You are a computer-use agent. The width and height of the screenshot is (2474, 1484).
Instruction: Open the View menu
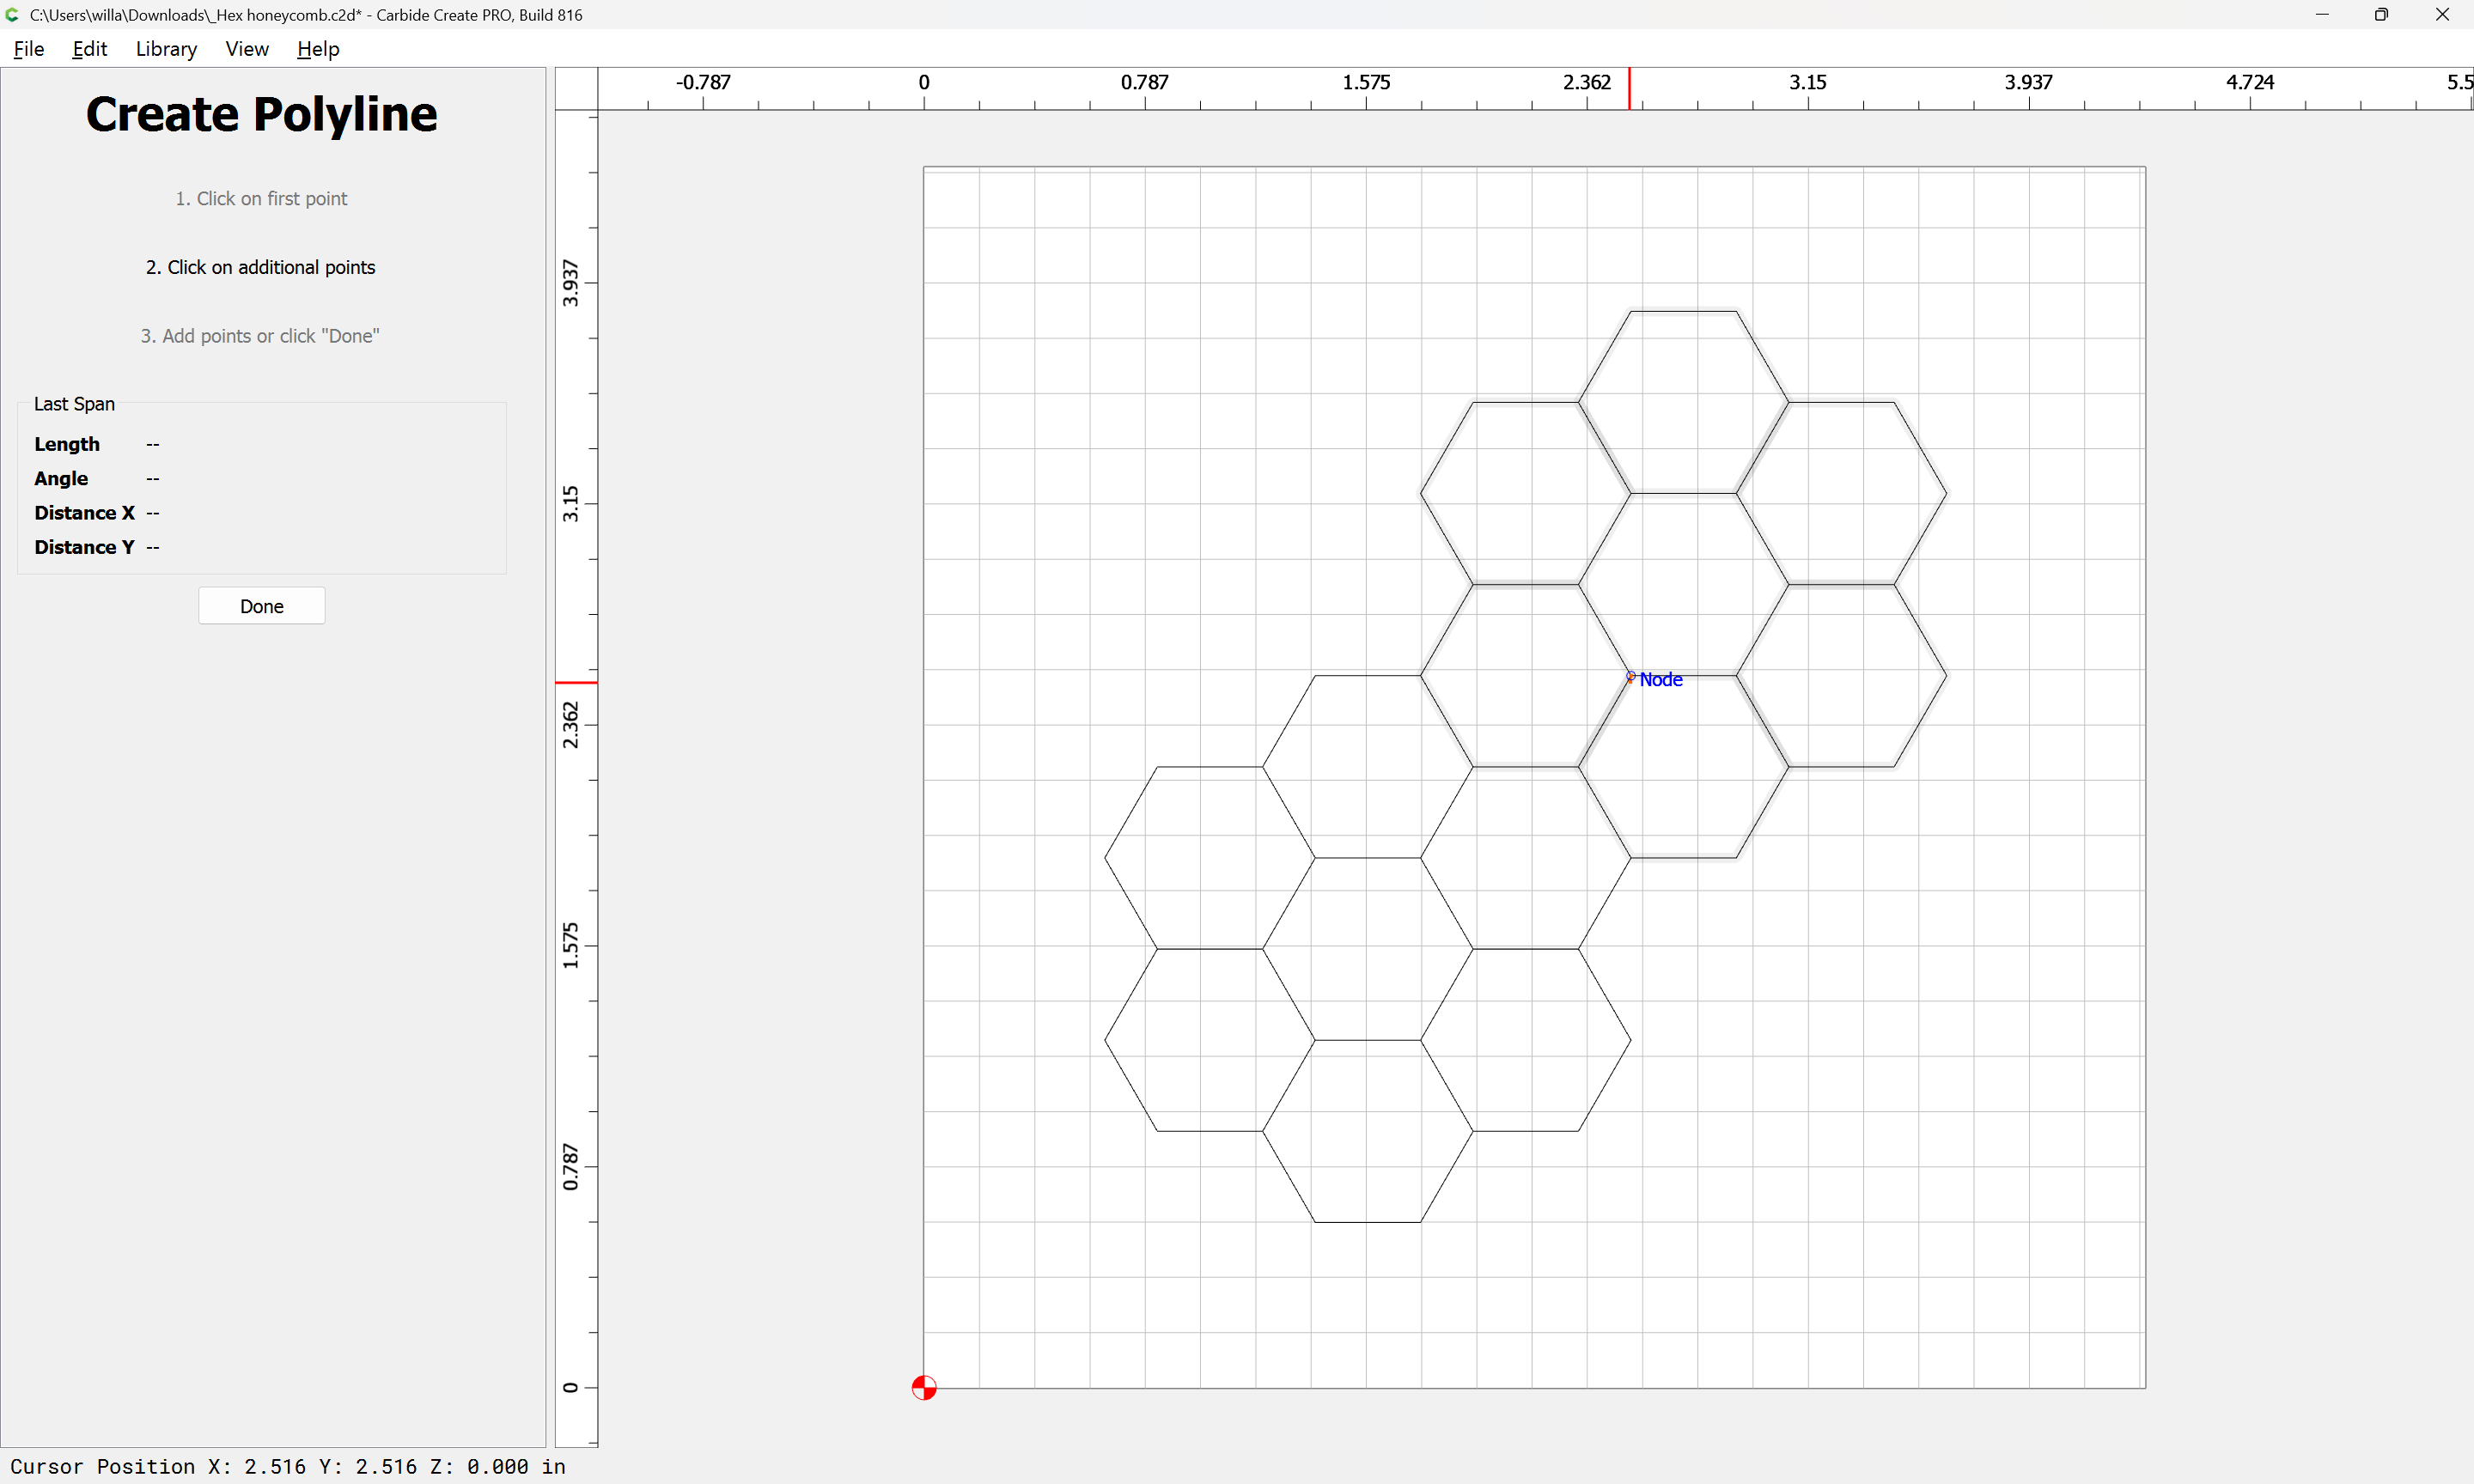click(247, 49)
